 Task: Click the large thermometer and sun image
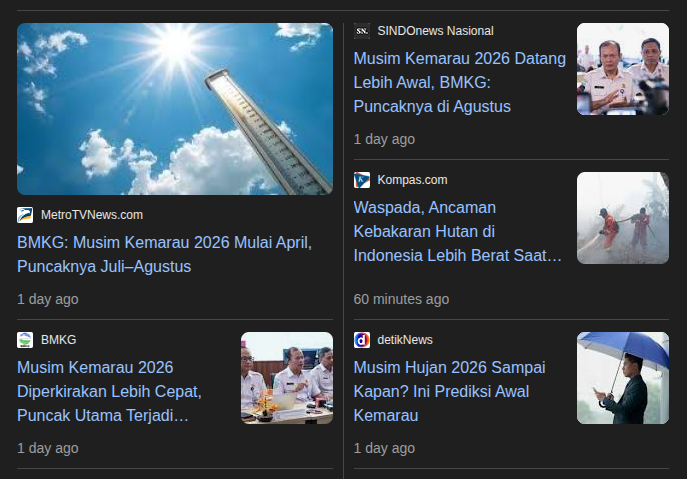pos(175,109)
